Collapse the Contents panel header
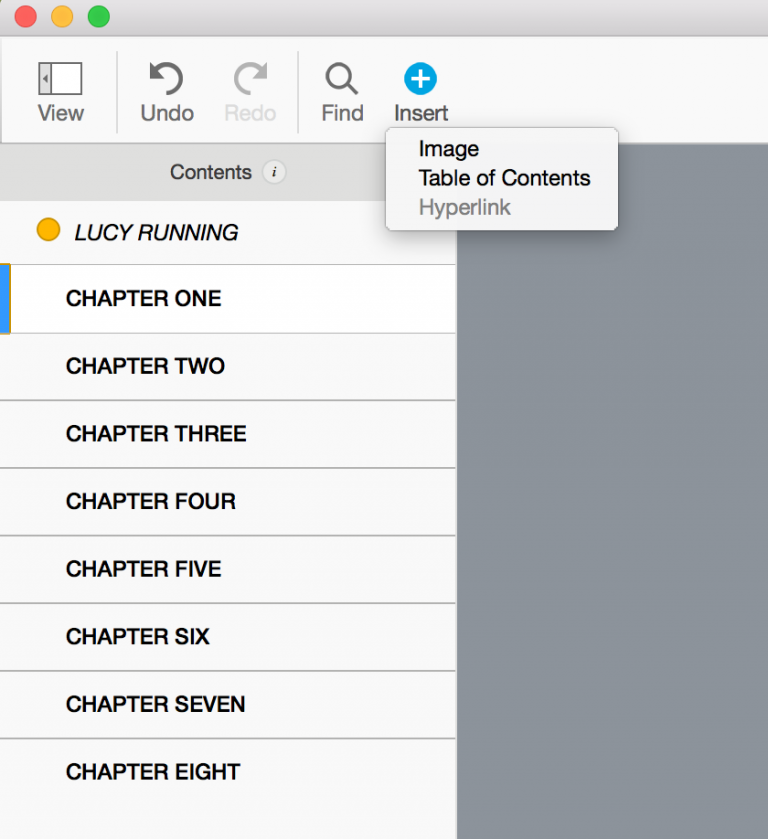 [211, 172]
